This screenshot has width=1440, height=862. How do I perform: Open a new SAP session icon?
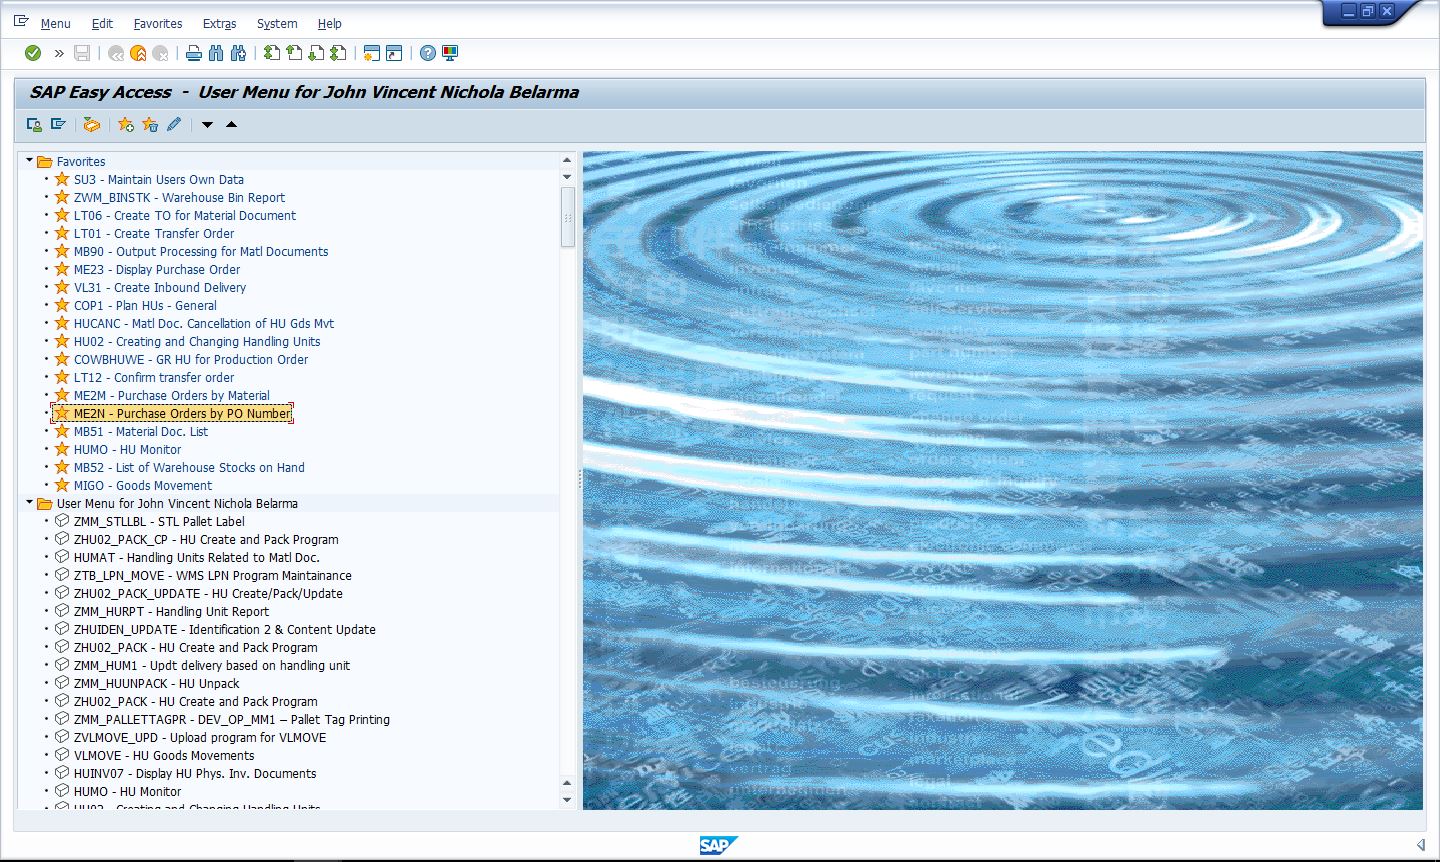(x=372, y=53)
